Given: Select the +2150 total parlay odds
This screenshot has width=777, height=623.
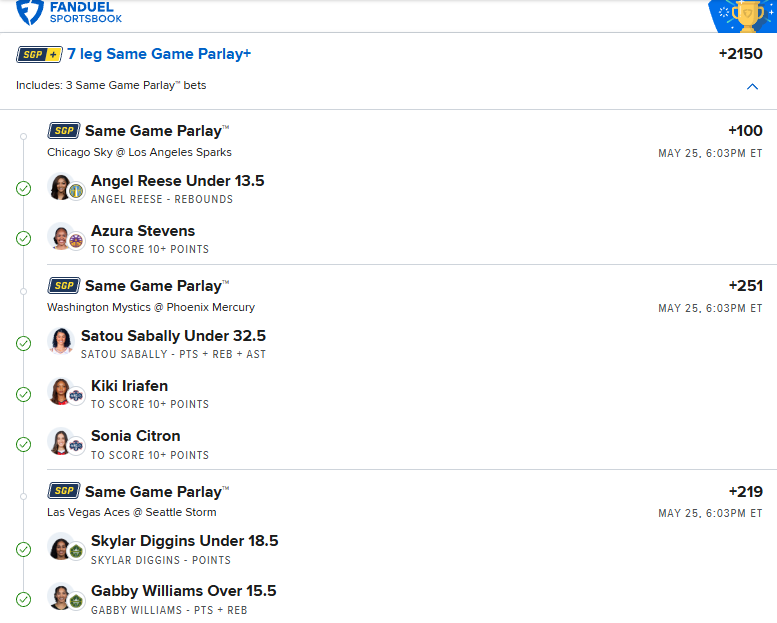Looking at the screenshot, I should point(740,54).
